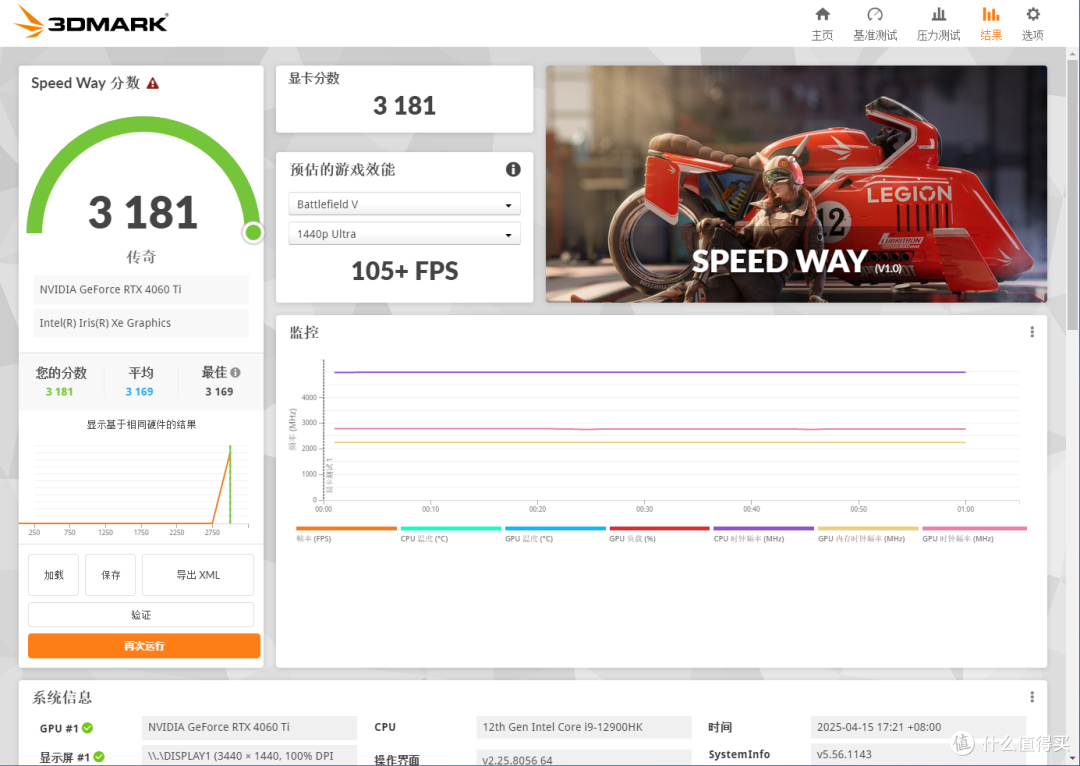Viewport: 1080px width, 766px height.
Task: Open the 1440p Ultra resolution dropdown
Action: tap(404, 234)
